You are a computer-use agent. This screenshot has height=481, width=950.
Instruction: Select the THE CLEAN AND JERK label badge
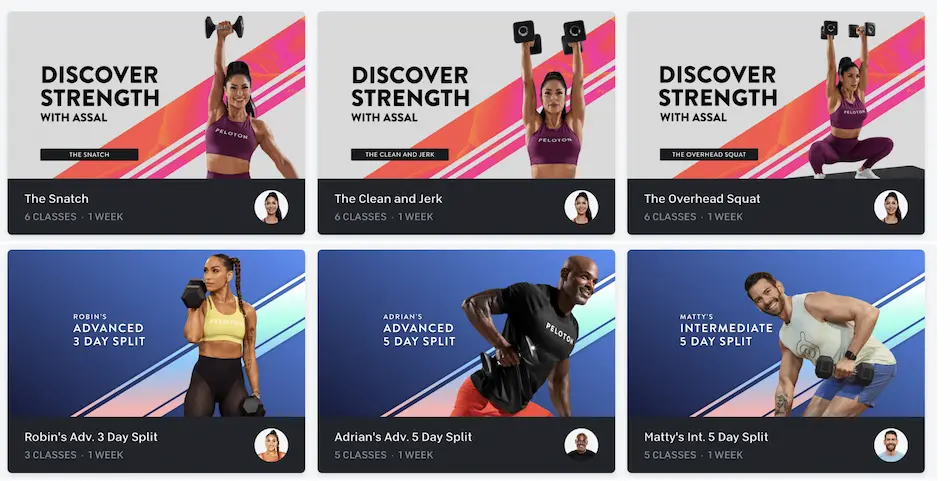click(400, 154)
